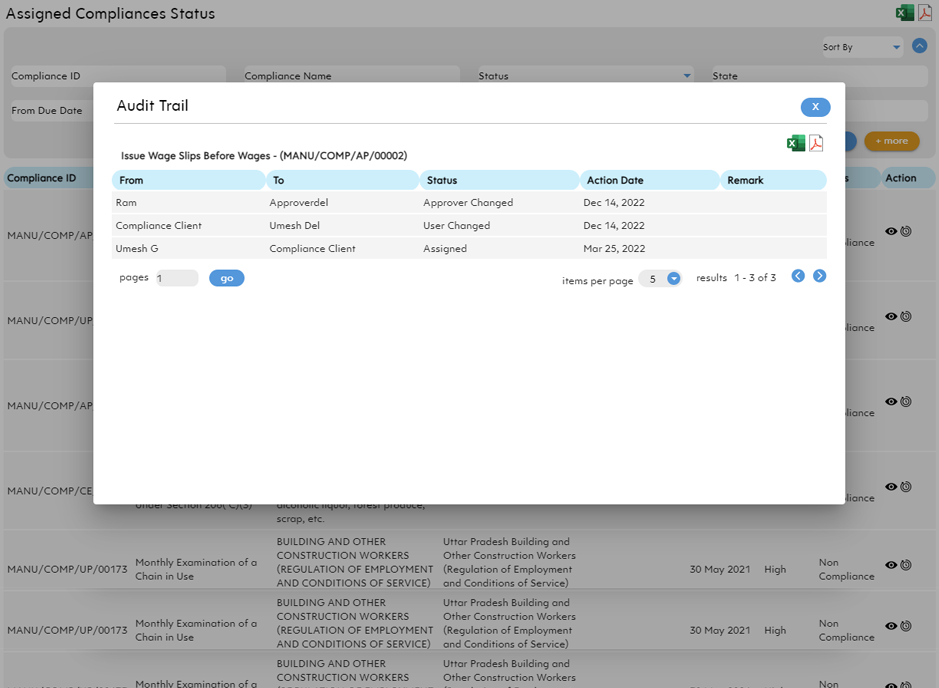939x688 pixels.
Task: Click the Ram cell in From column
Action: tap(126, 202)
